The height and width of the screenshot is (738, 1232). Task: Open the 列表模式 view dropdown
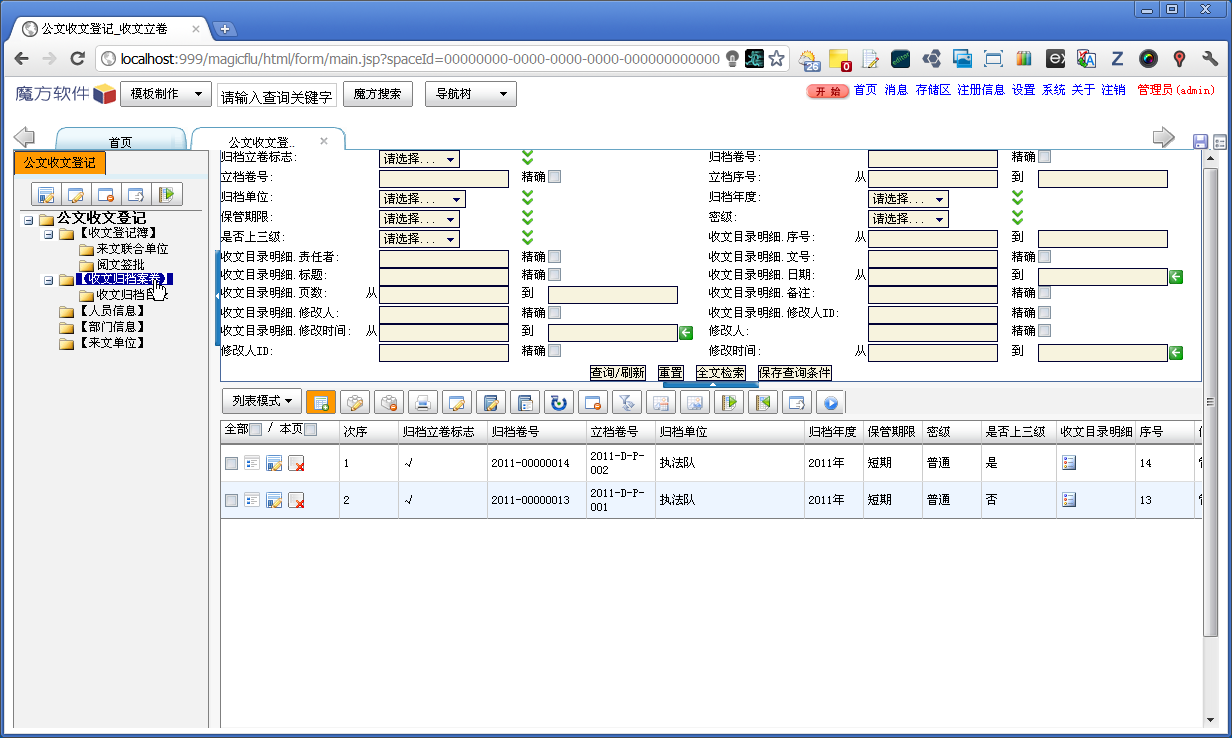point(262,401)
